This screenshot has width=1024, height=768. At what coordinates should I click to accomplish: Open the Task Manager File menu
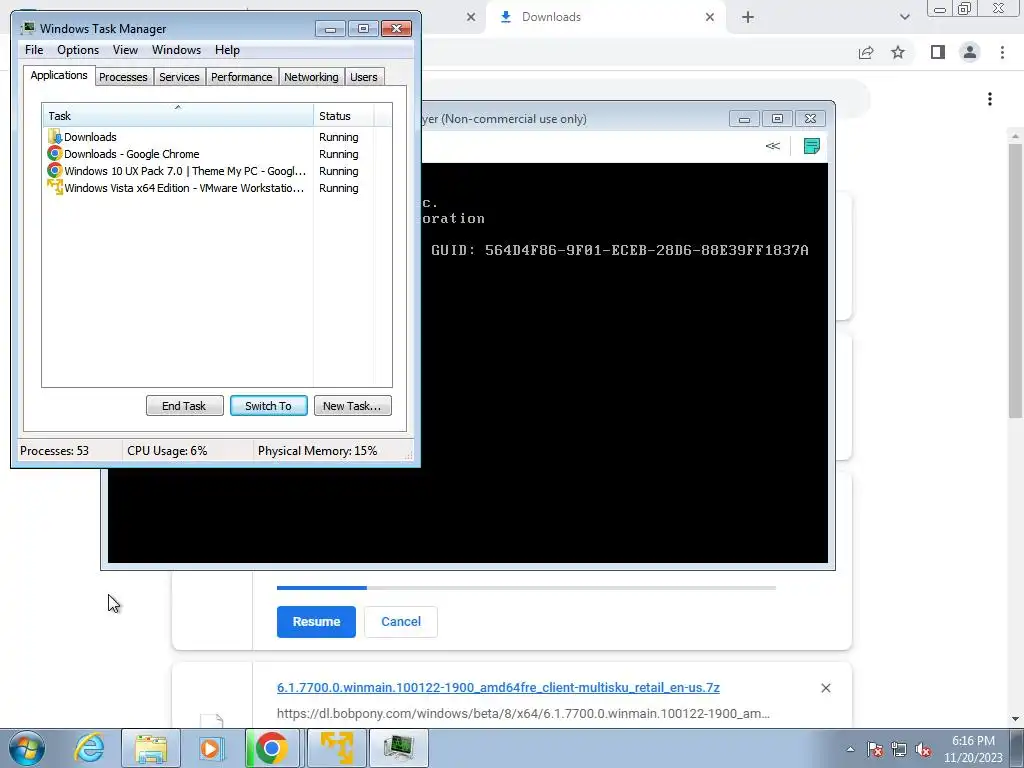[x=34, y=50]
